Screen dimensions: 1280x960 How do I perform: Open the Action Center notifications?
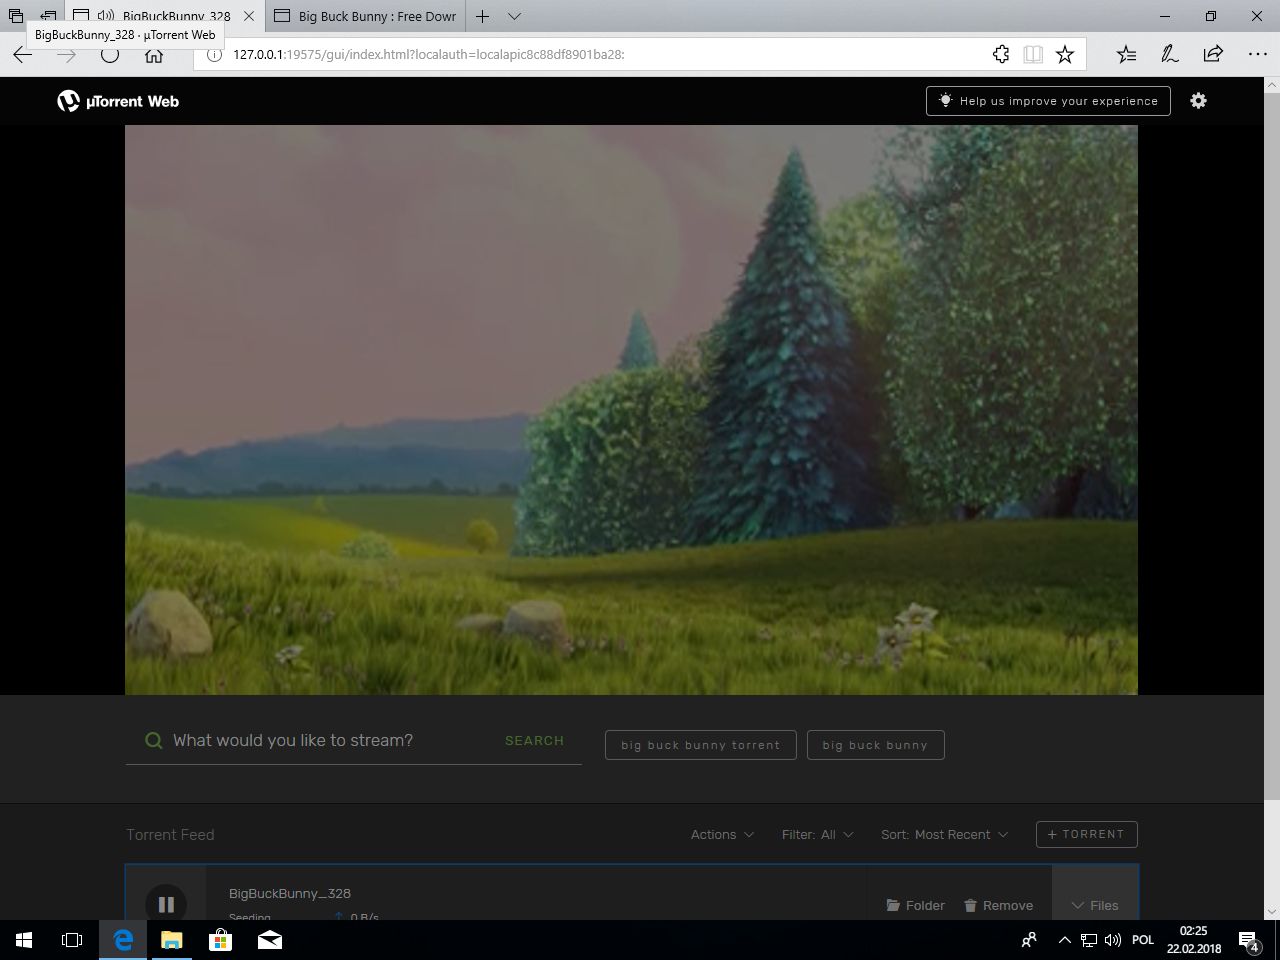[x=1249, y=940]
